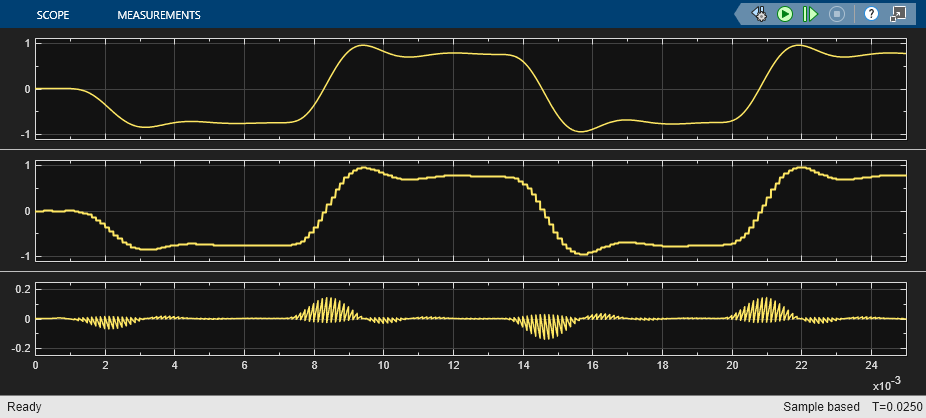Click the restore scope window icon
The height and width of the screenshot is (418, 926).
[898, 14]
